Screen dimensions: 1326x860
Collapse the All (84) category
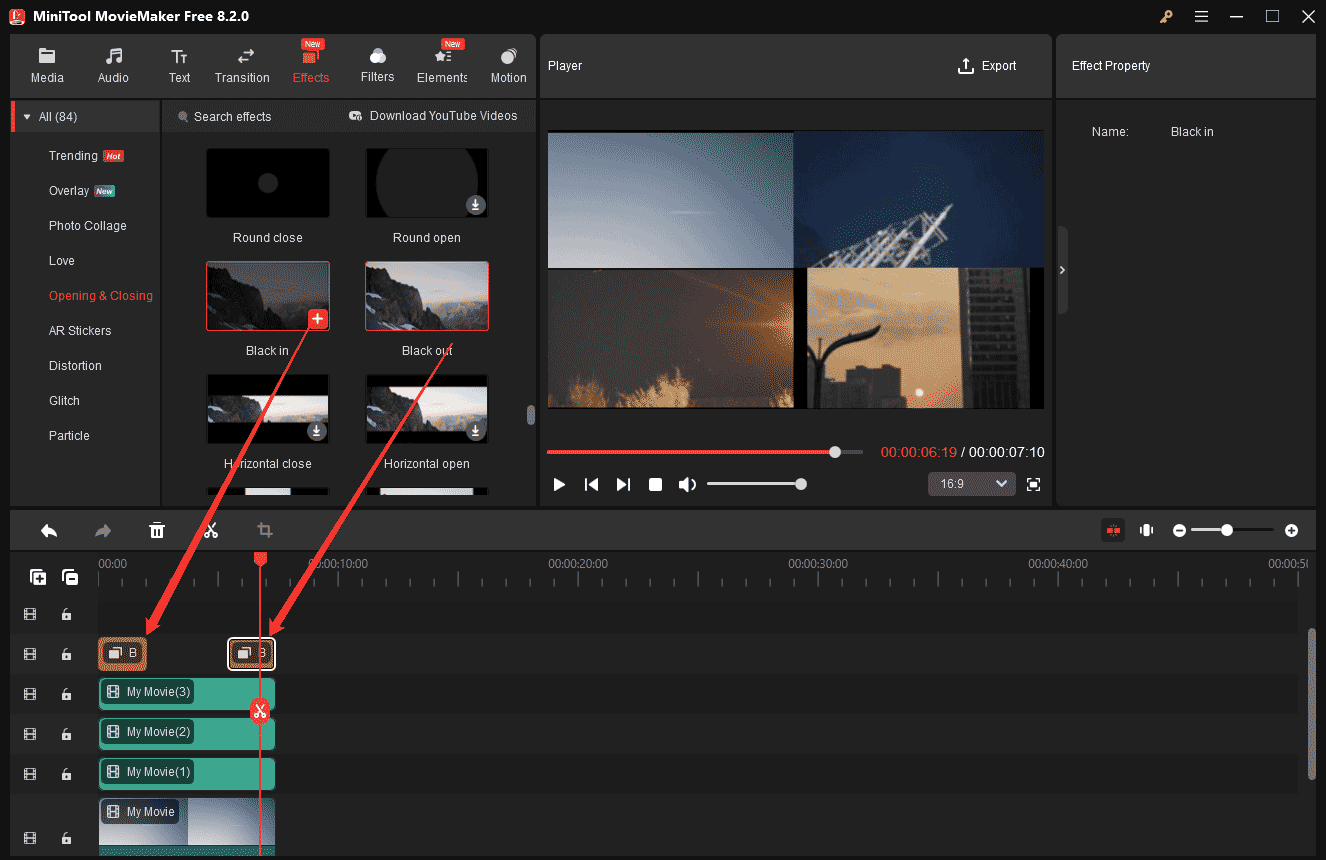pyautogui.click(x=27, y=117)
